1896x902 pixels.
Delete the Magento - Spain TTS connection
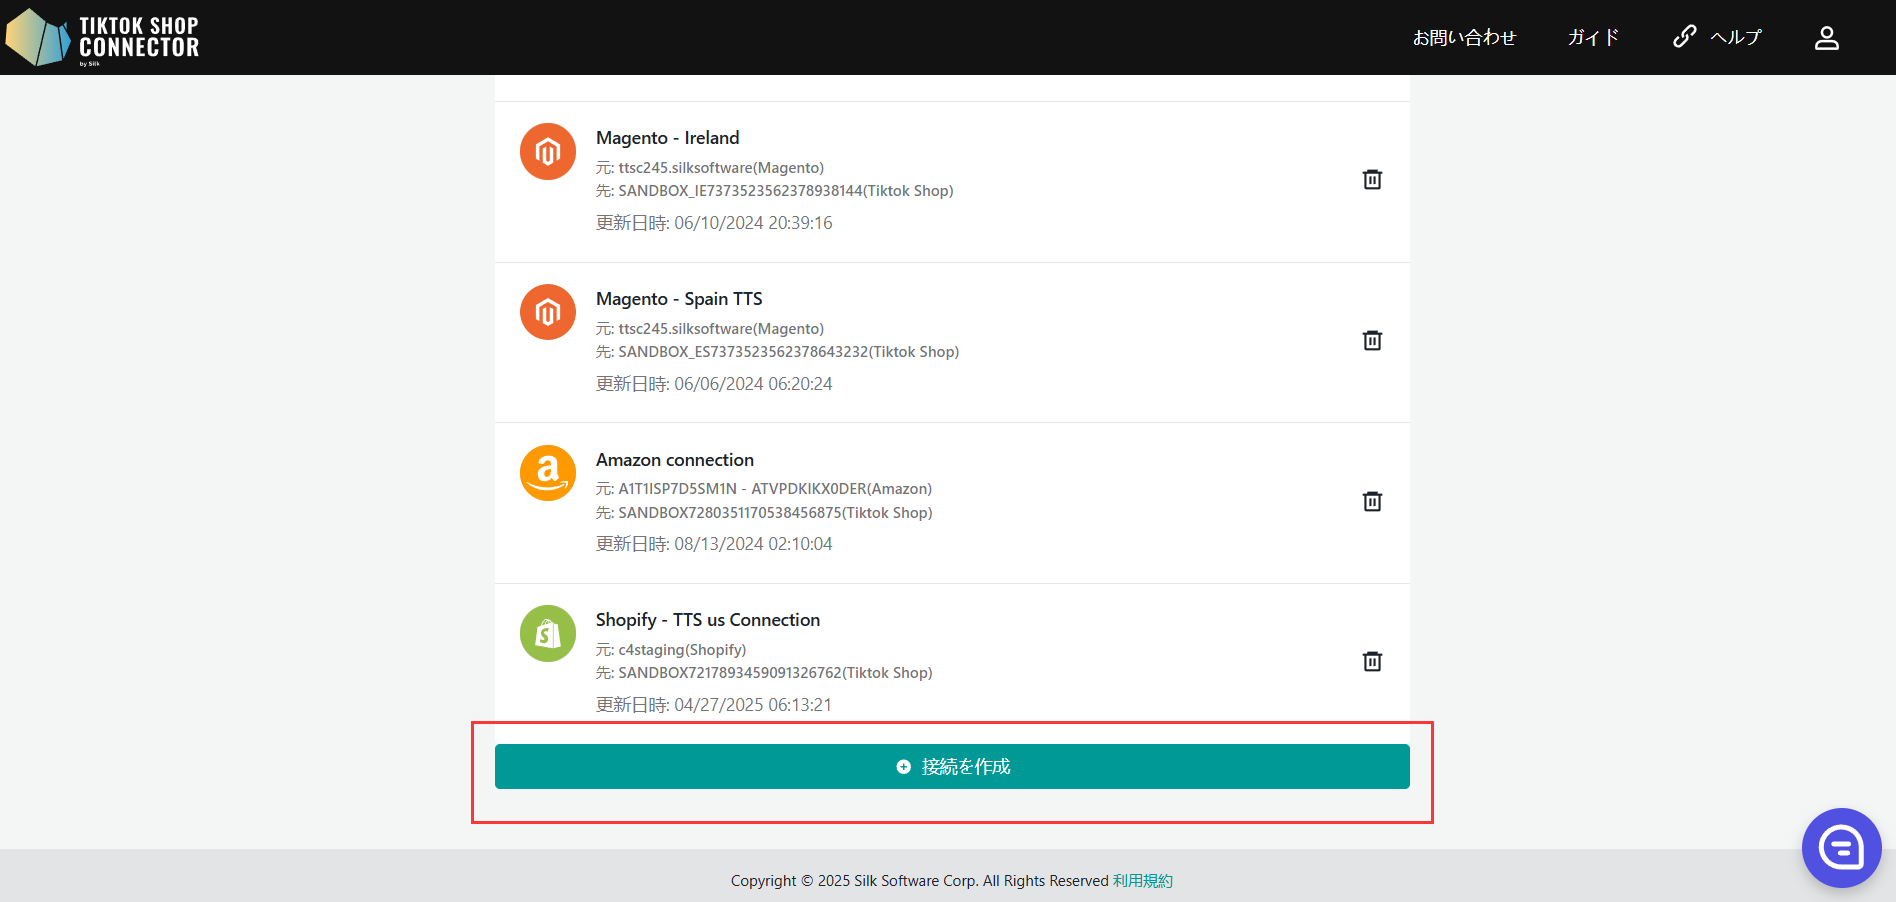(1372, 341)
